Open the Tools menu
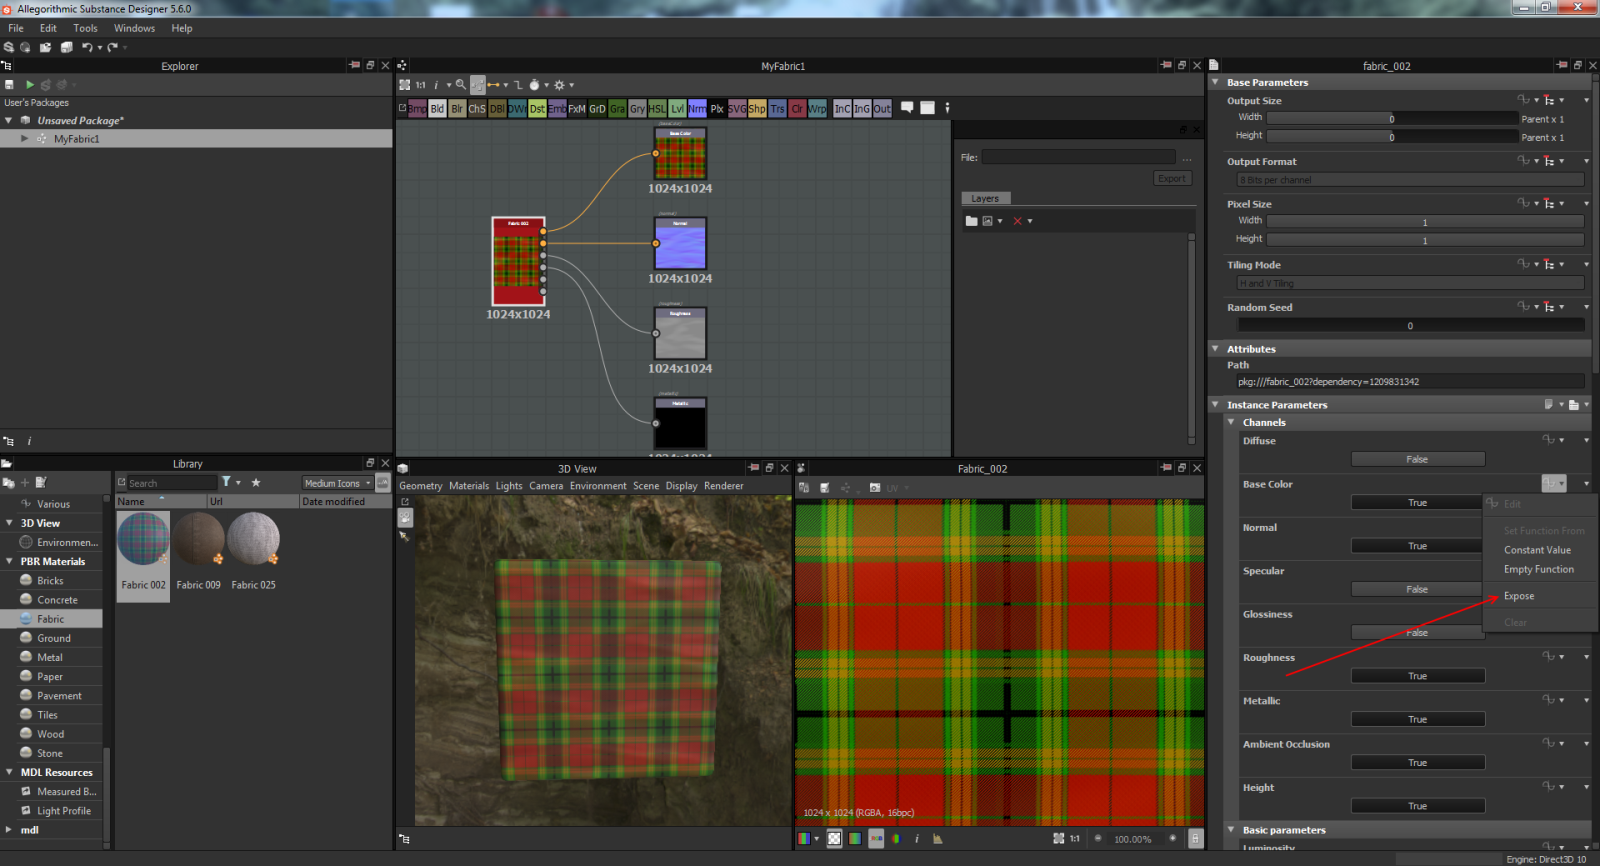Screen dimensions: 1600x866 [x=85, y=28]
